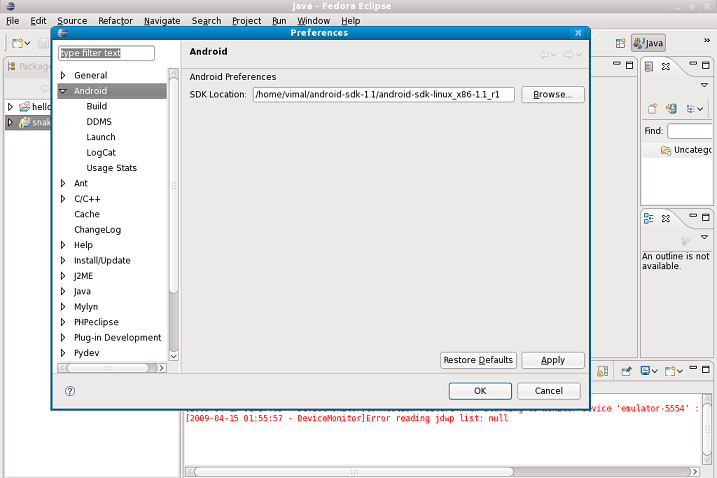The height and width of the screenshot is (478, 717).
Task: Expand the J2ME preferences node
Action: pyautogui.click(x=63, y=276)
